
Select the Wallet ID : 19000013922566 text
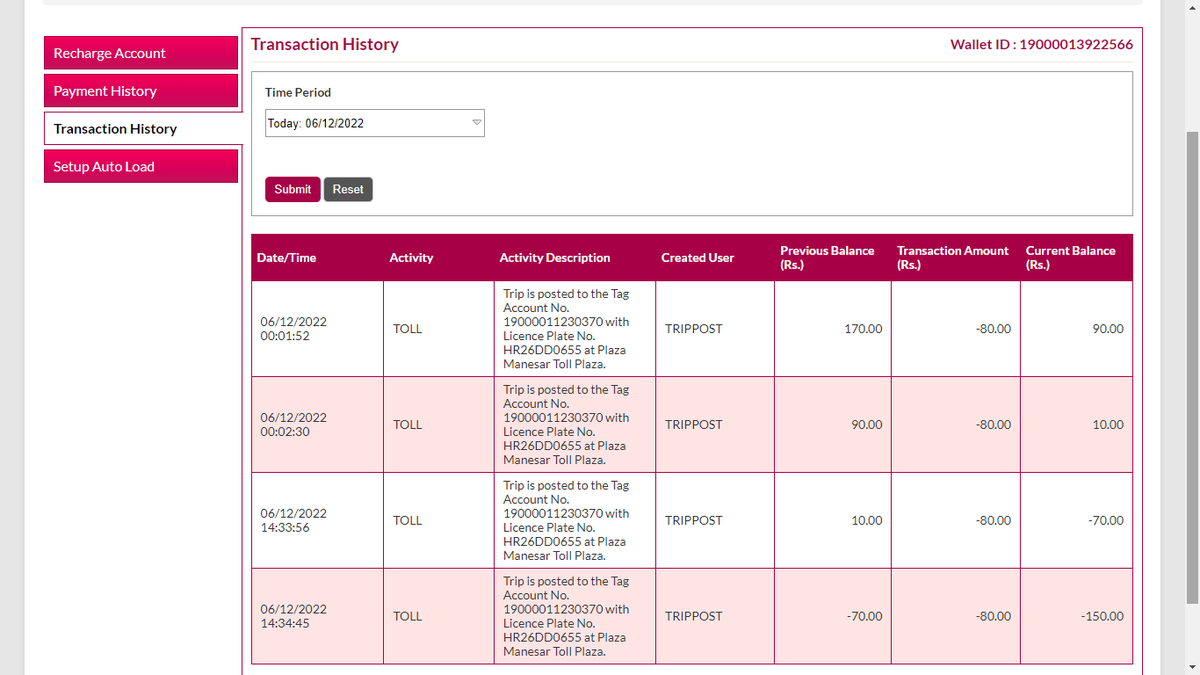(x=1041, y=45)
